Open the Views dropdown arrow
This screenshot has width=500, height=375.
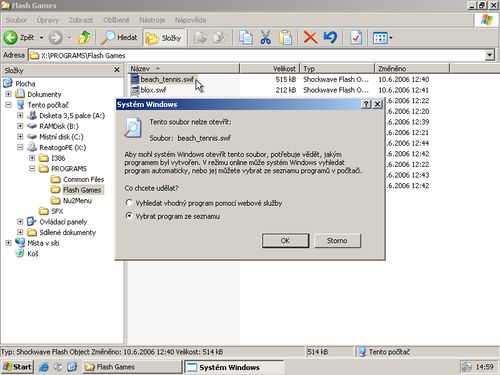[391, 38]
